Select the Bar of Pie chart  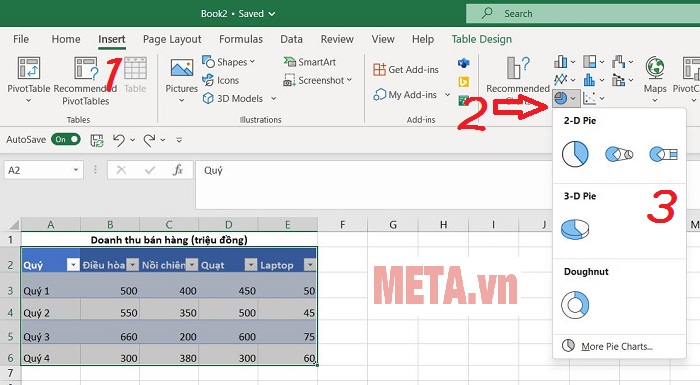point(663,155)
